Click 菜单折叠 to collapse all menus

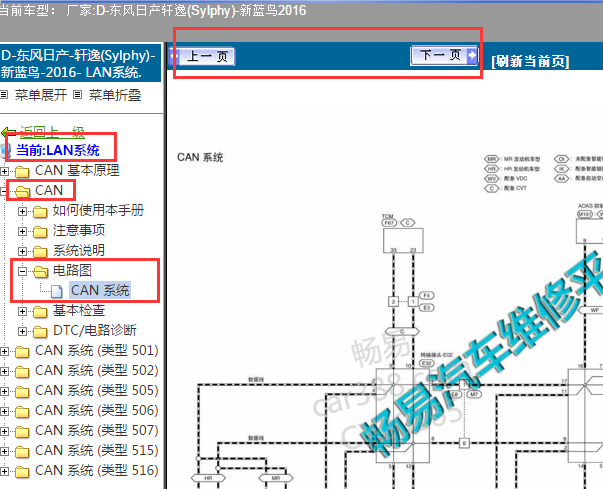[115, 95]
